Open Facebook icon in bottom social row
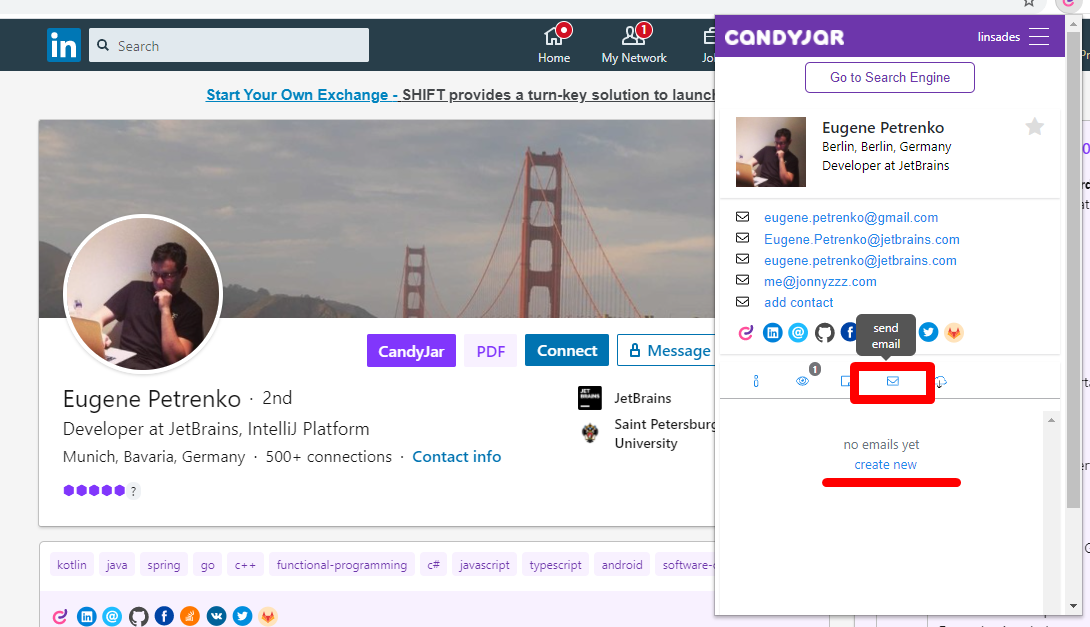1090x627 pixels. tap(164, 616)
